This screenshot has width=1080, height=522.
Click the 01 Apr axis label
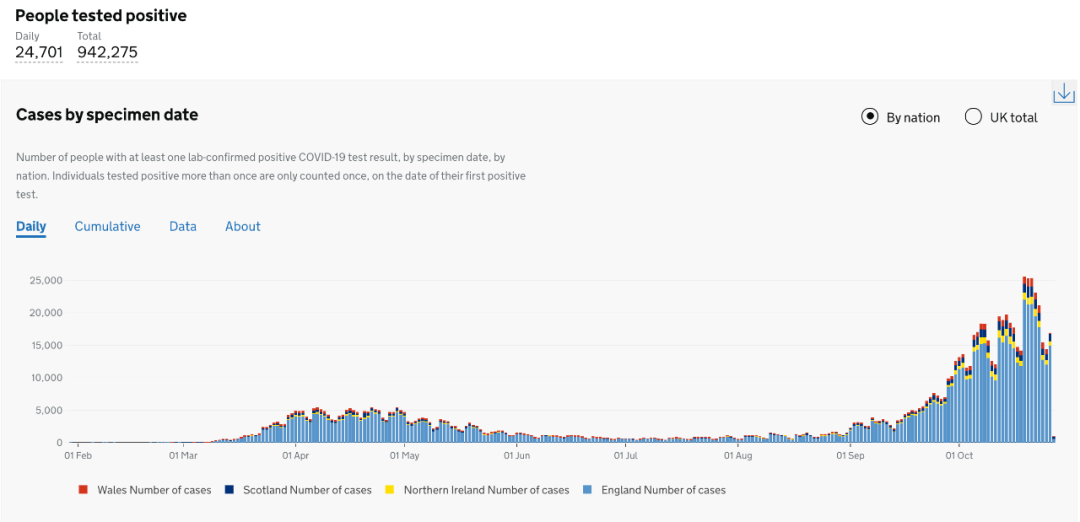tap(295, 455)
